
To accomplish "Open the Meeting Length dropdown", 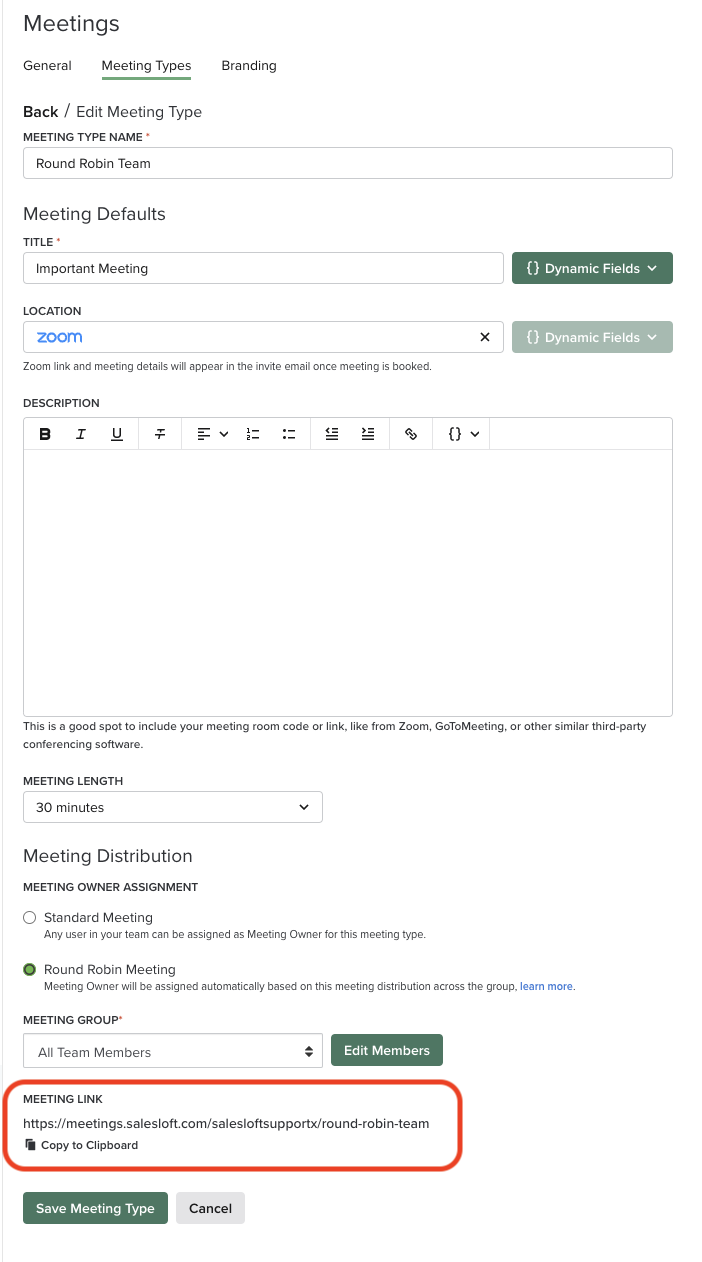I will [x=172, y=807].
